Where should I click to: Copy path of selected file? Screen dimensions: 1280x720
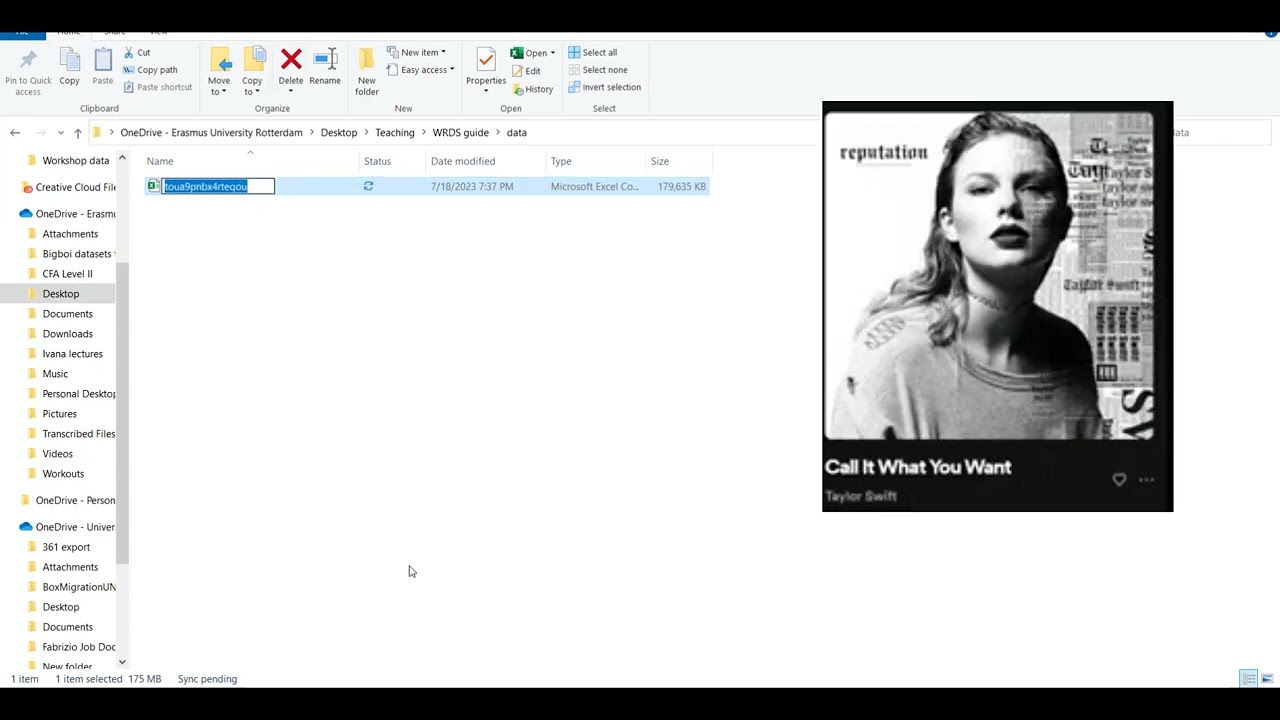[x=150, y=70]
